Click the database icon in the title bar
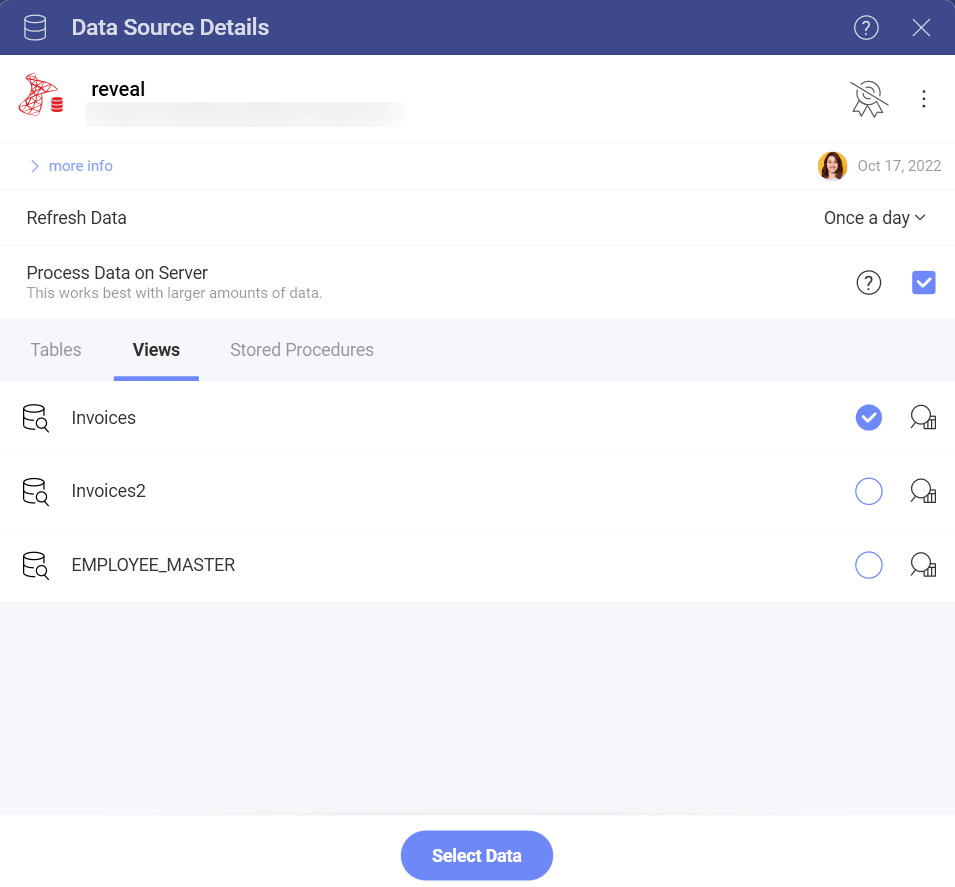The image size is (955, 887). point(34,27)
